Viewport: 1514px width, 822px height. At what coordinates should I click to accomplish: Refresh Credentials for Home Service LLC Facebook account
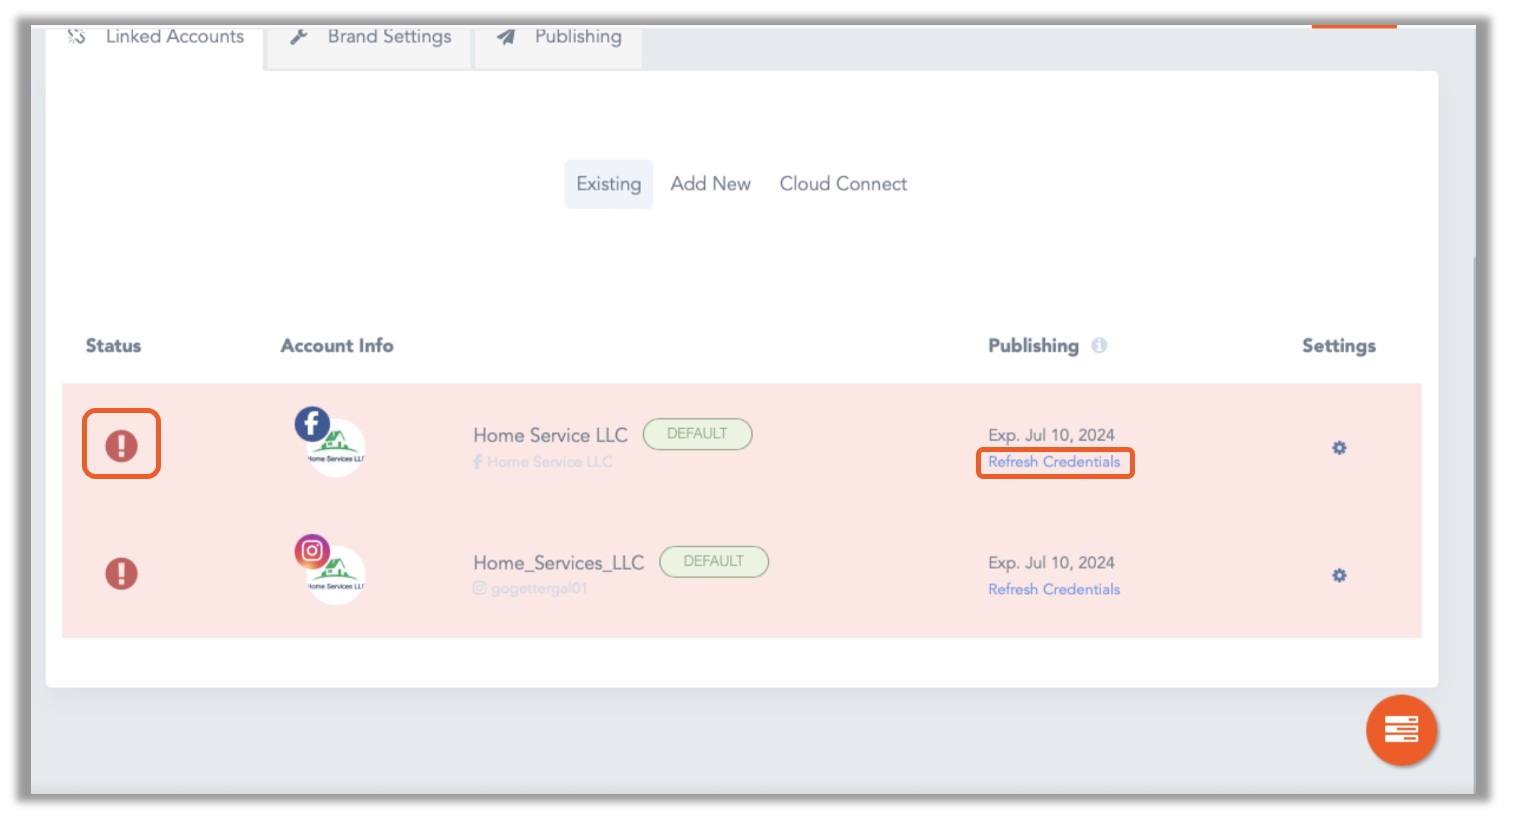pyautogui.click(x=1054, y=462)
